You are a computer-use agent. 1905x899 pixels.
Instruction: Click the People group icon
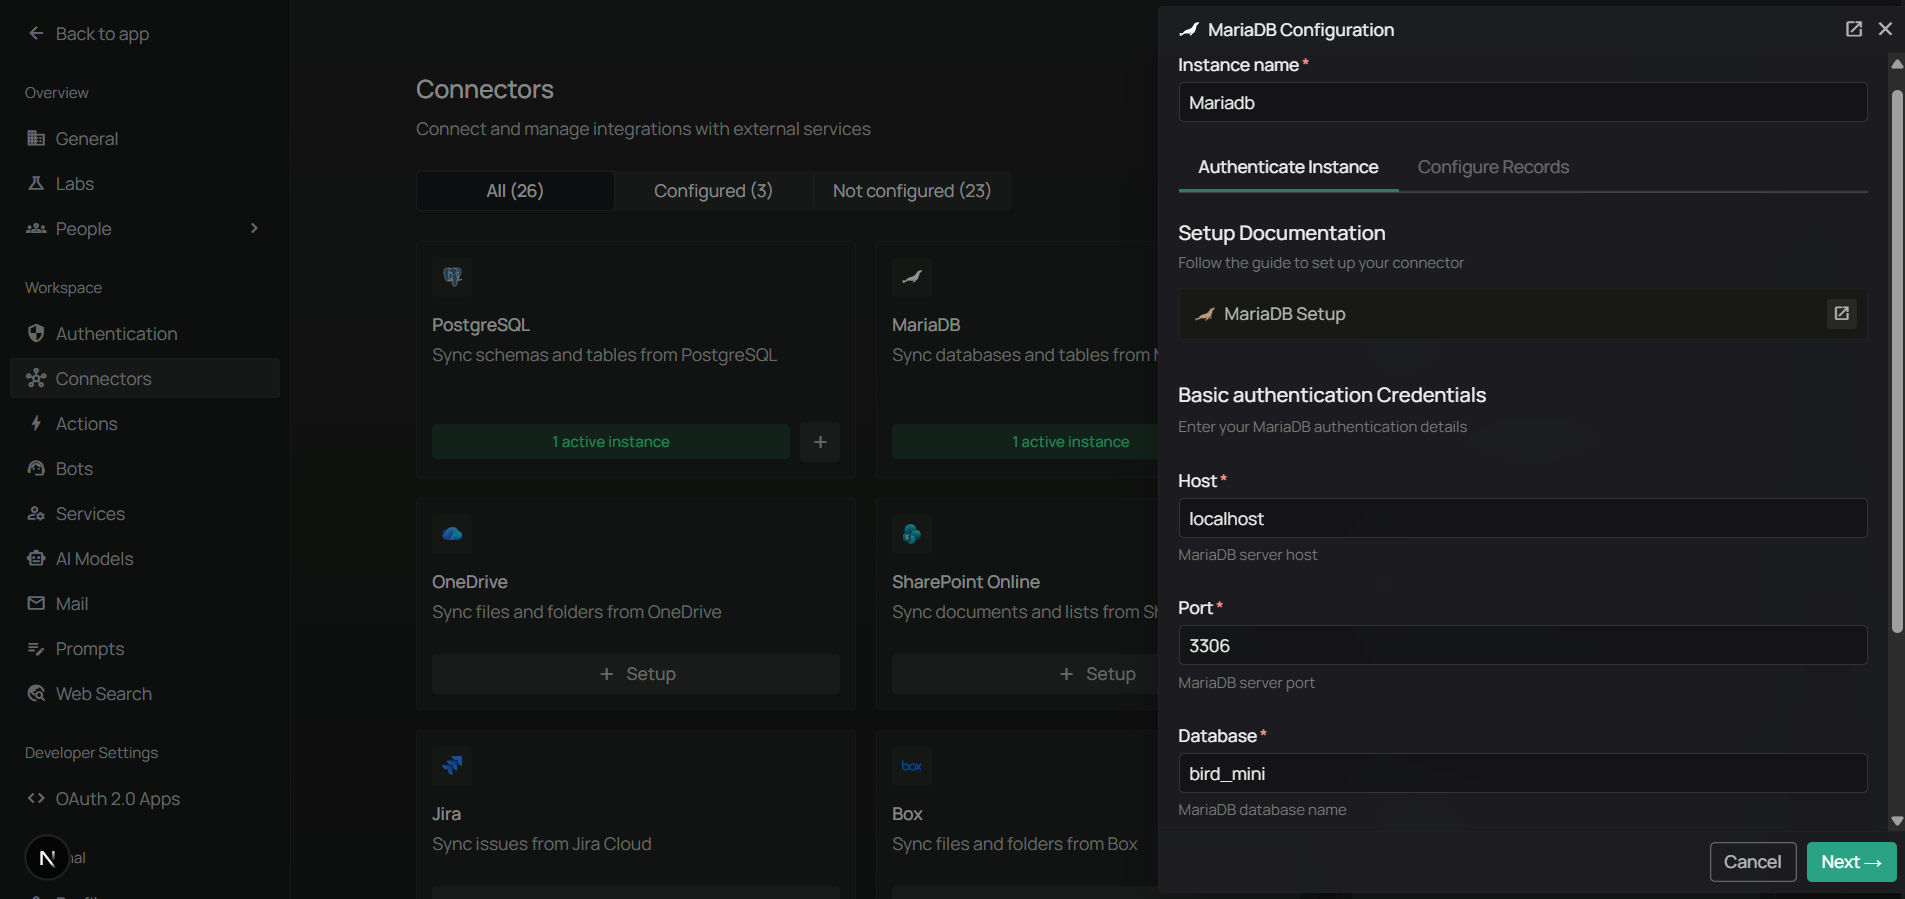click(x=36, y=228)
